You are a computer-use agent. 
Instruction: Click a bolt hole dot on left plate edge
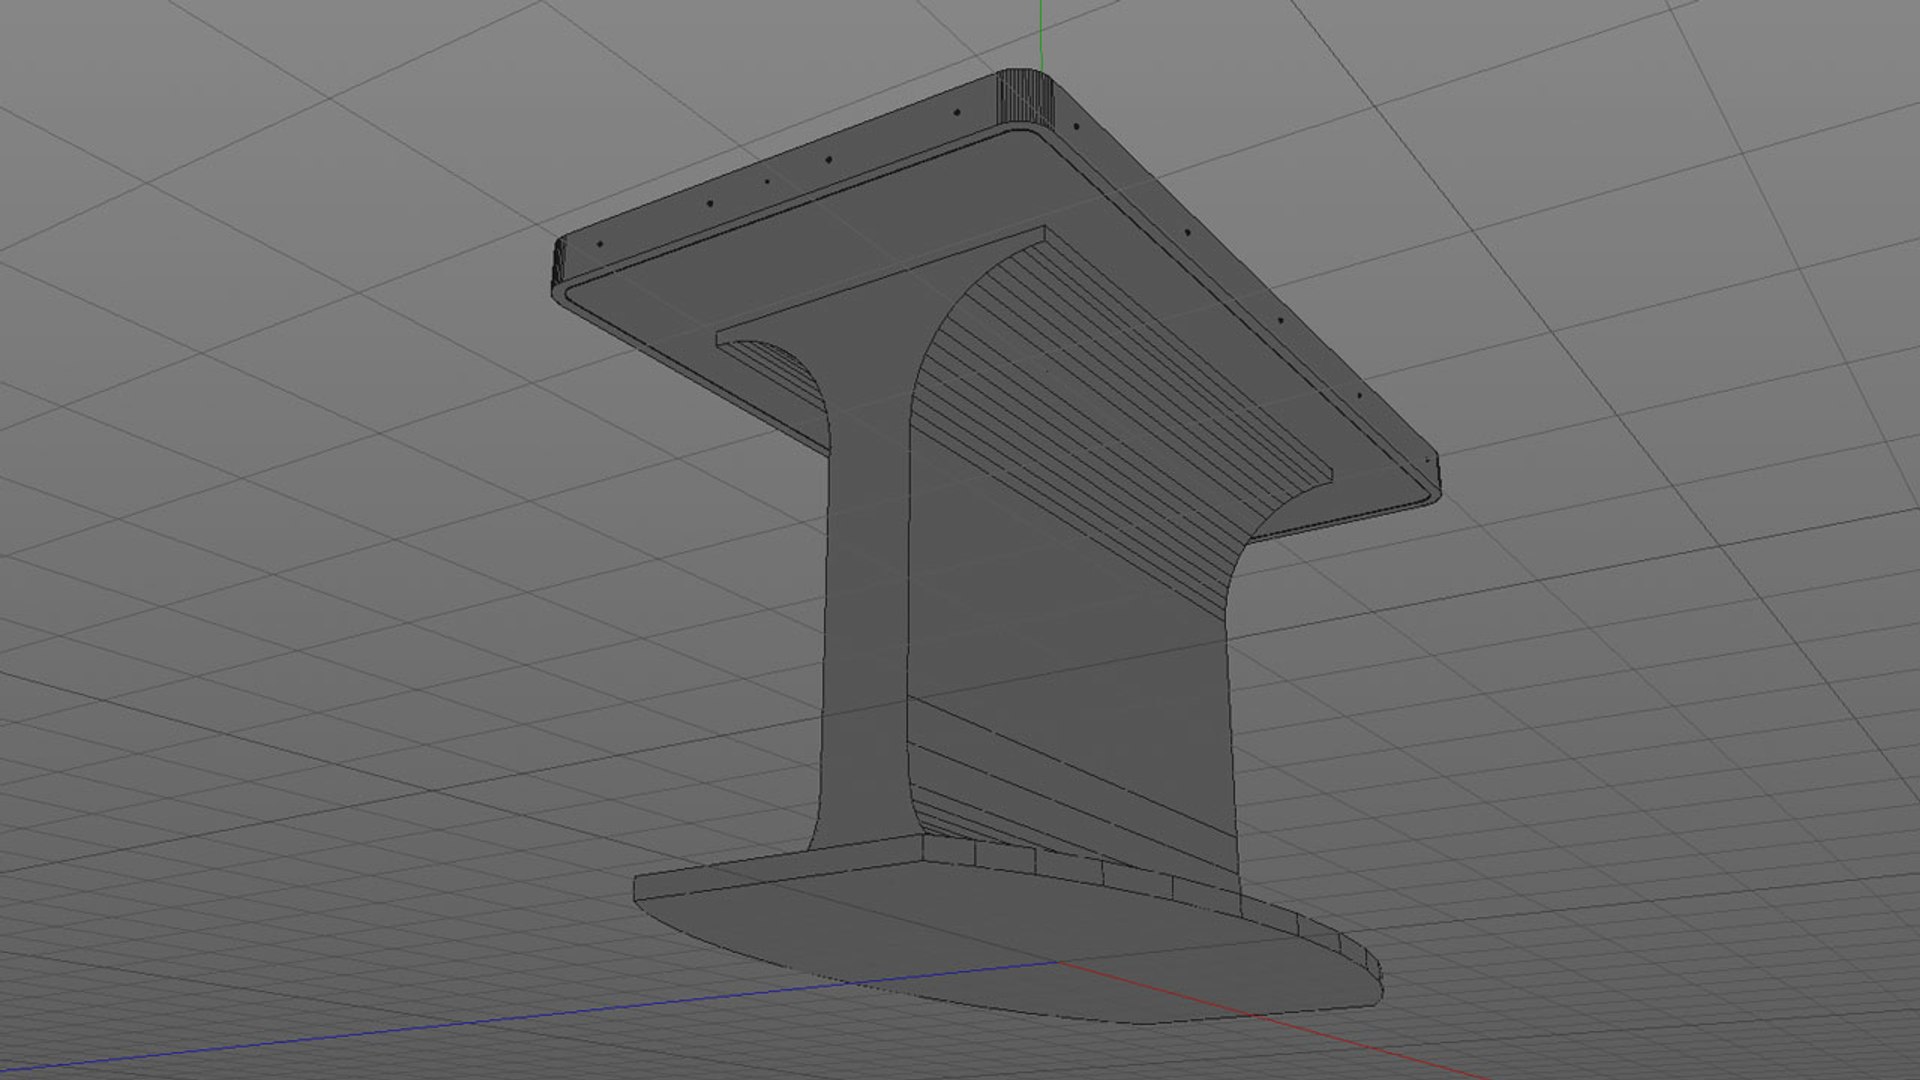tap(709, 203)
